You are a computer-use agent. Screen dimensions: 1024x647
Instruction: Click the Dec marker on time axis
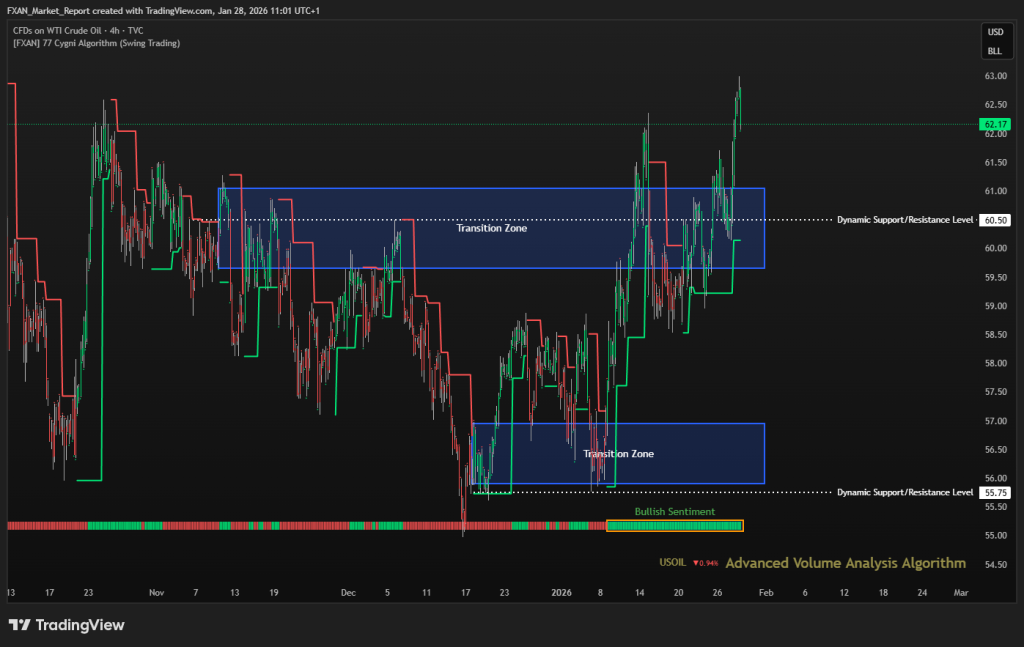348,592
